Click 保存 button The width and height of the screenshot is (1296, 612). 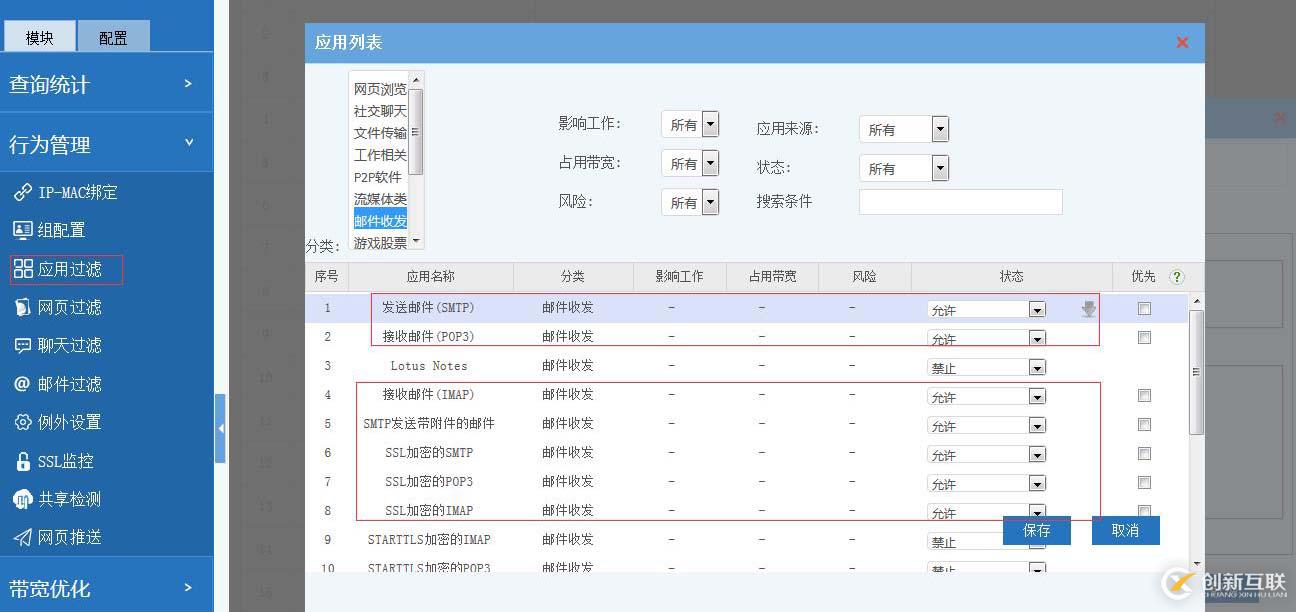1037,530
